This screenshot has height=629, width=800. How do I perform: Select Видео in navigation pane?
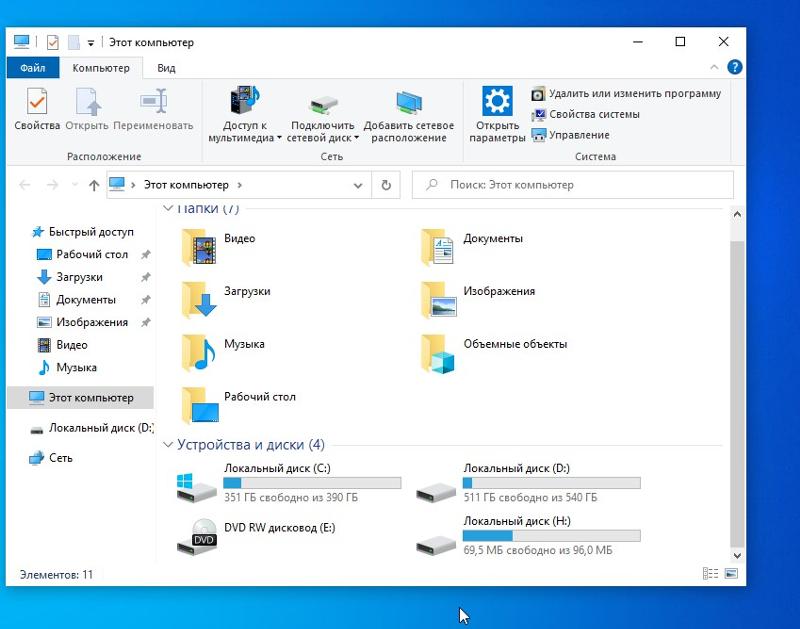(63, 345)
